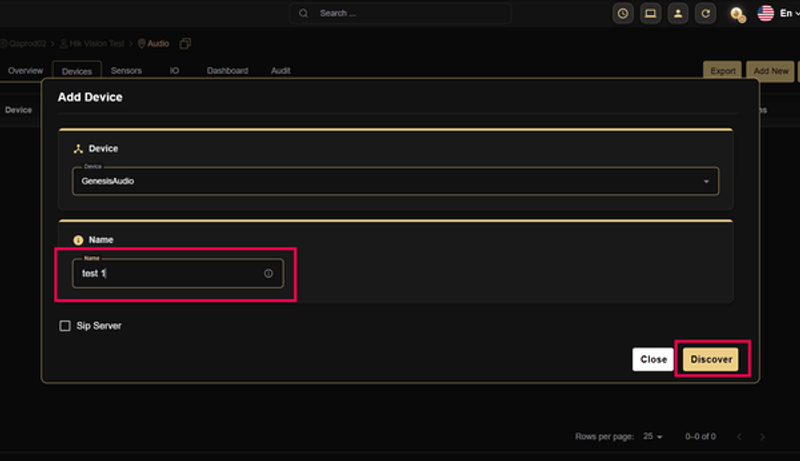The height and width of the screenshot is (461, 800).
Task: Open the notification coin icon
Action: (x=737, y=14)
